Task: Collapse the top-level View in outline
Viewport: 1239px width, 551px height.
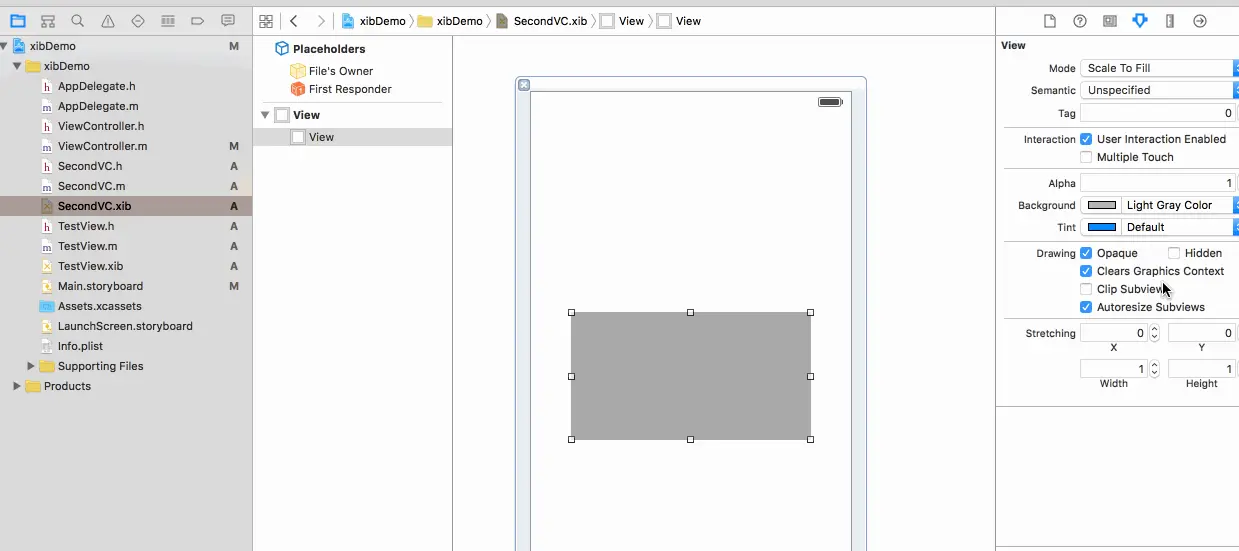Action: (x=265, y=115)
